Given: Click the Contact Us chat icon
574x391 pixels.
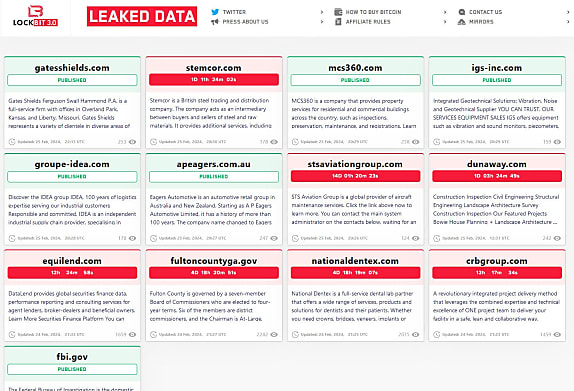Looking at the screenshot, I should pyautogui.click(x=462, y=12).
